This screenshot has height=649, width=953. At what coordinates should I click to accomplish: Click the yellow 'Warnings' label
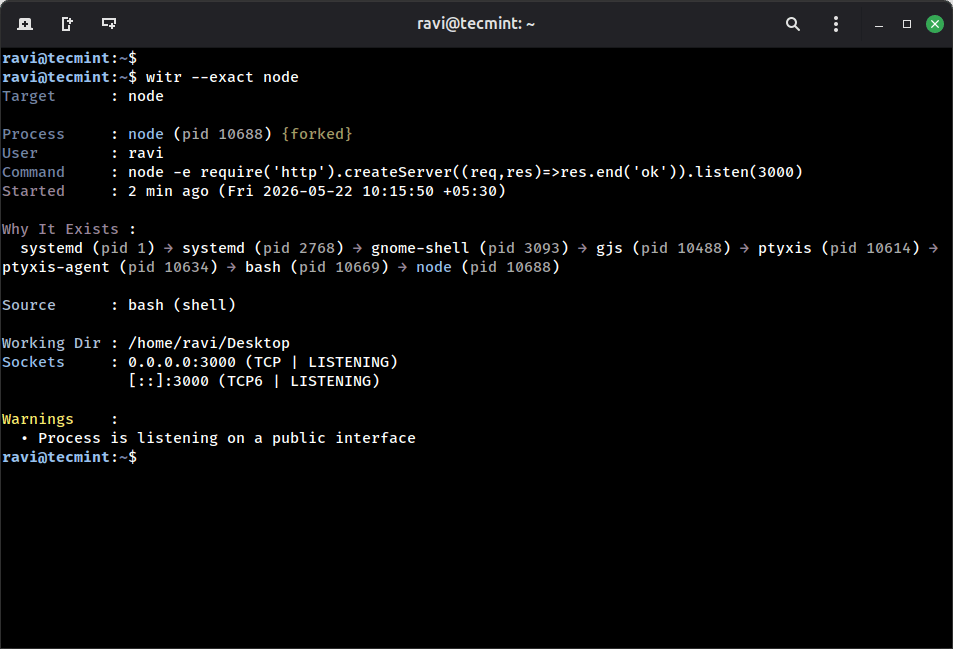click(38, 419)
